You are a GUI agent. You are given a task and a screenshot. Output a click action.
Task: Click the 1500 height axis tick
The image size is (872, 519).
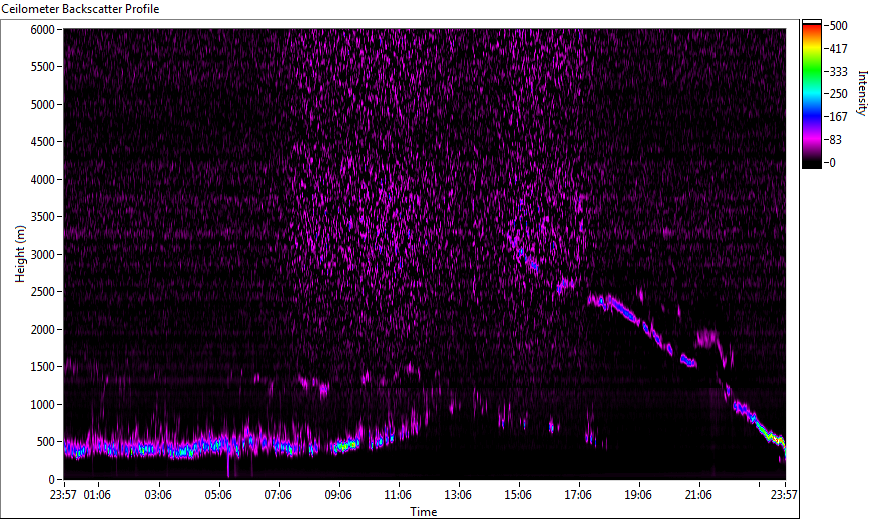[x=43, y=367]
